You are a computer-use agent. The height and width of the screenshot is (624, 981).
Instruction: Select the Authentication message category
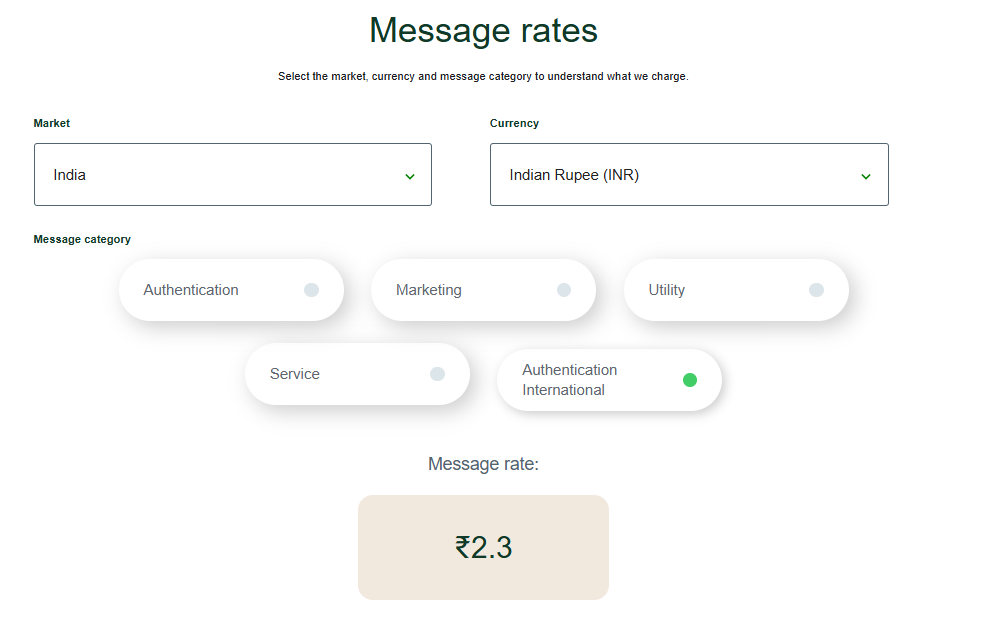pyautogui.click(x=231, y=289)
